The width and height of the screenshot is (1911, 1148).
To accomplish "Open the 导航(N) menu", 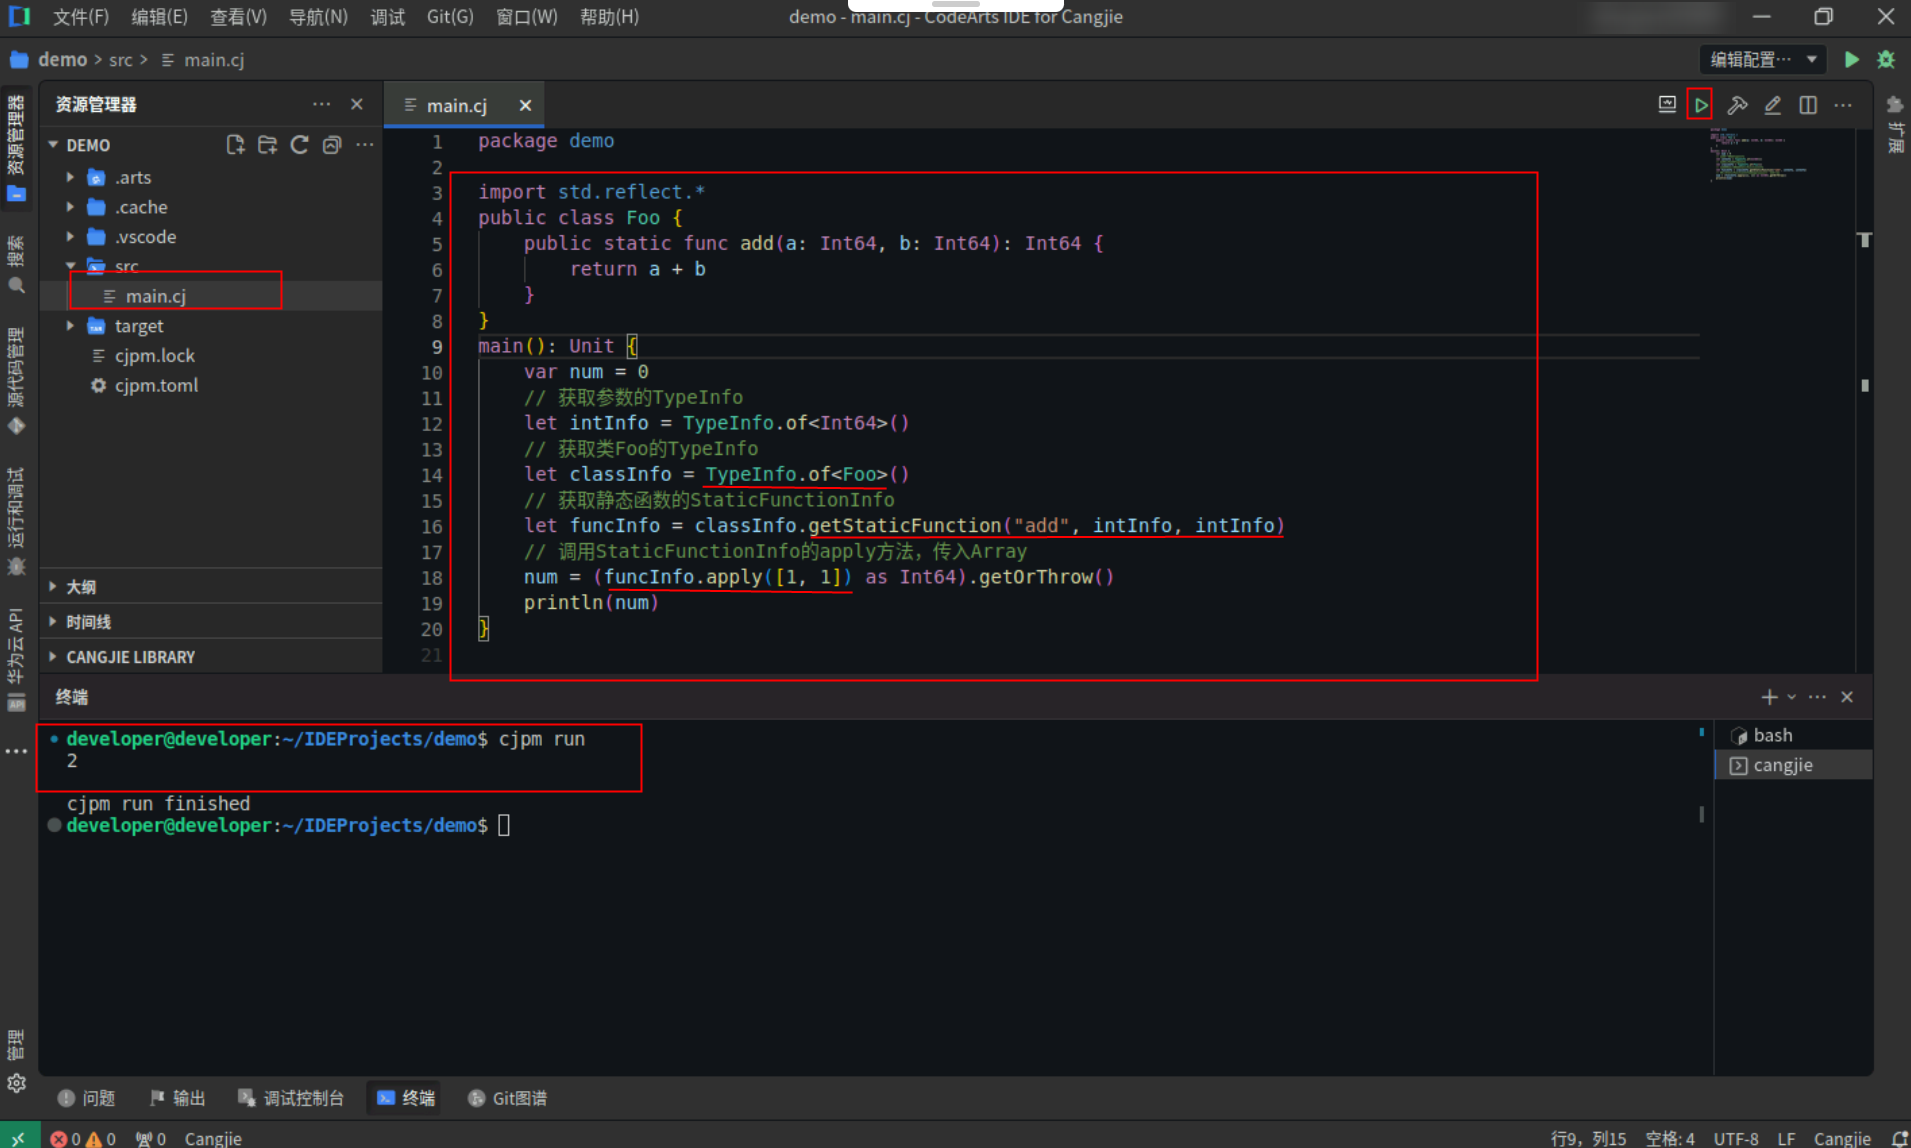I will [x=318, y=17].
